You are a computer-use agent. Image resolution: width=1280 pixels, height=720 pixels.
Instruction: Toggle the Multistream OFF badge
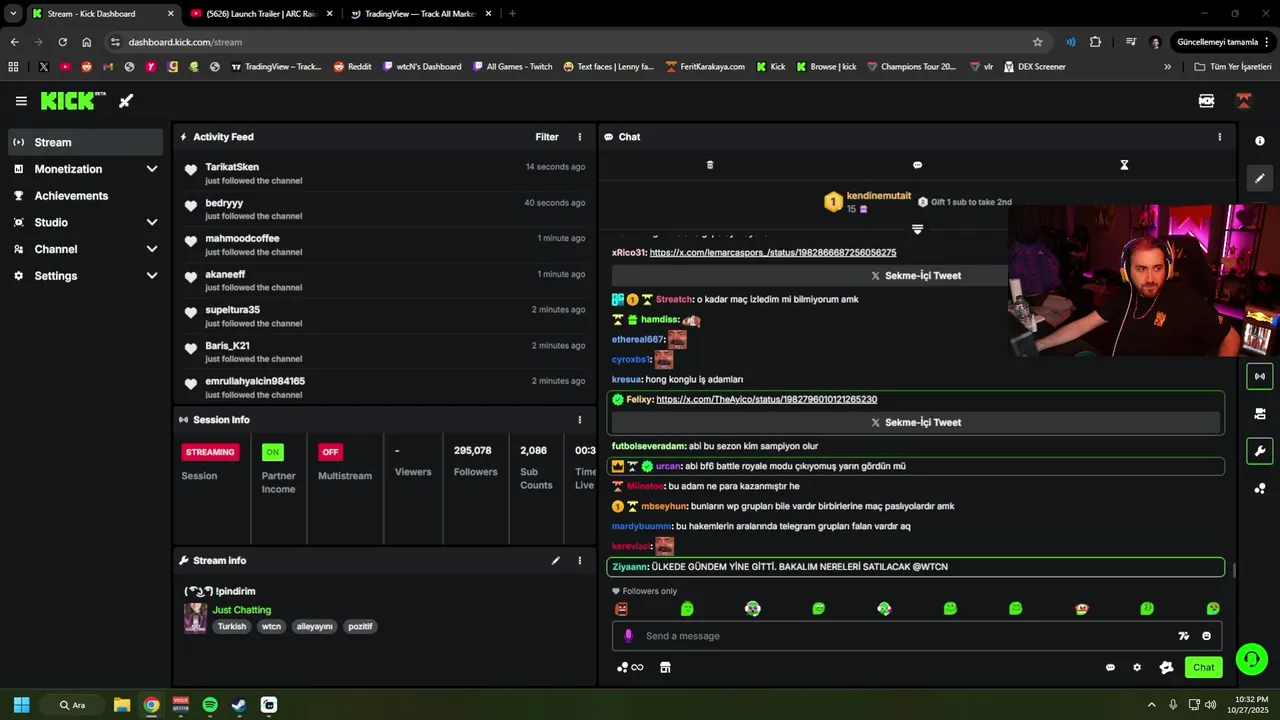tap(330, 452)
